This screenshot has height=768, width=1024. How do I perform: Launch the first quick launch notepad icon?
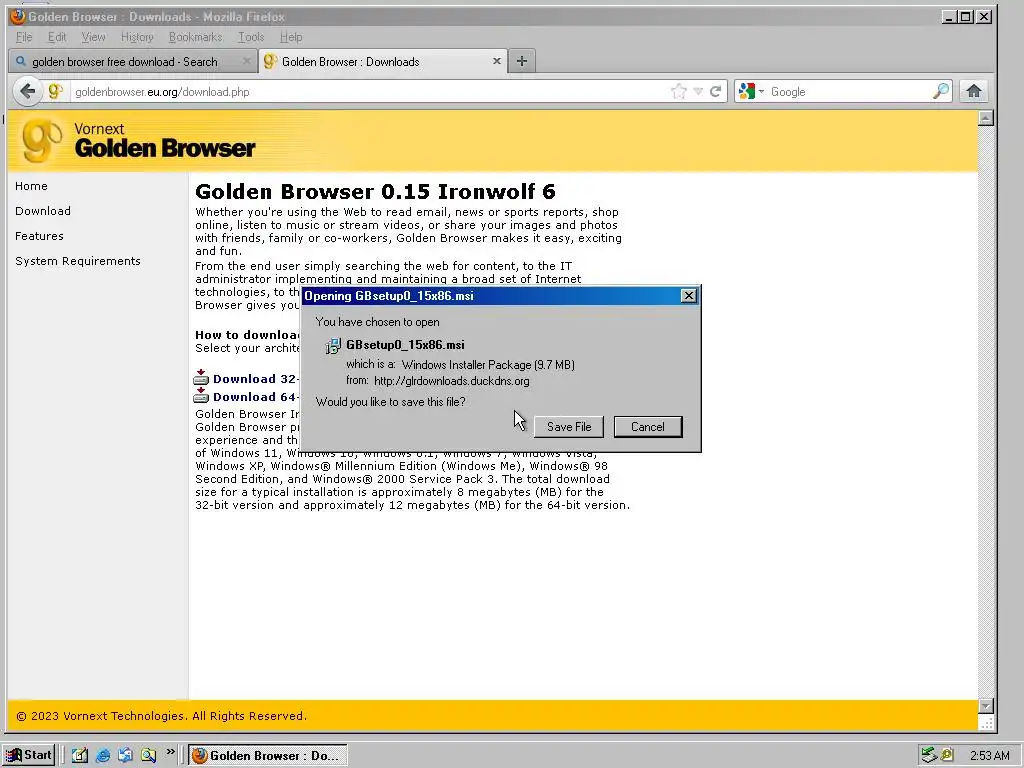pos(80,756)
